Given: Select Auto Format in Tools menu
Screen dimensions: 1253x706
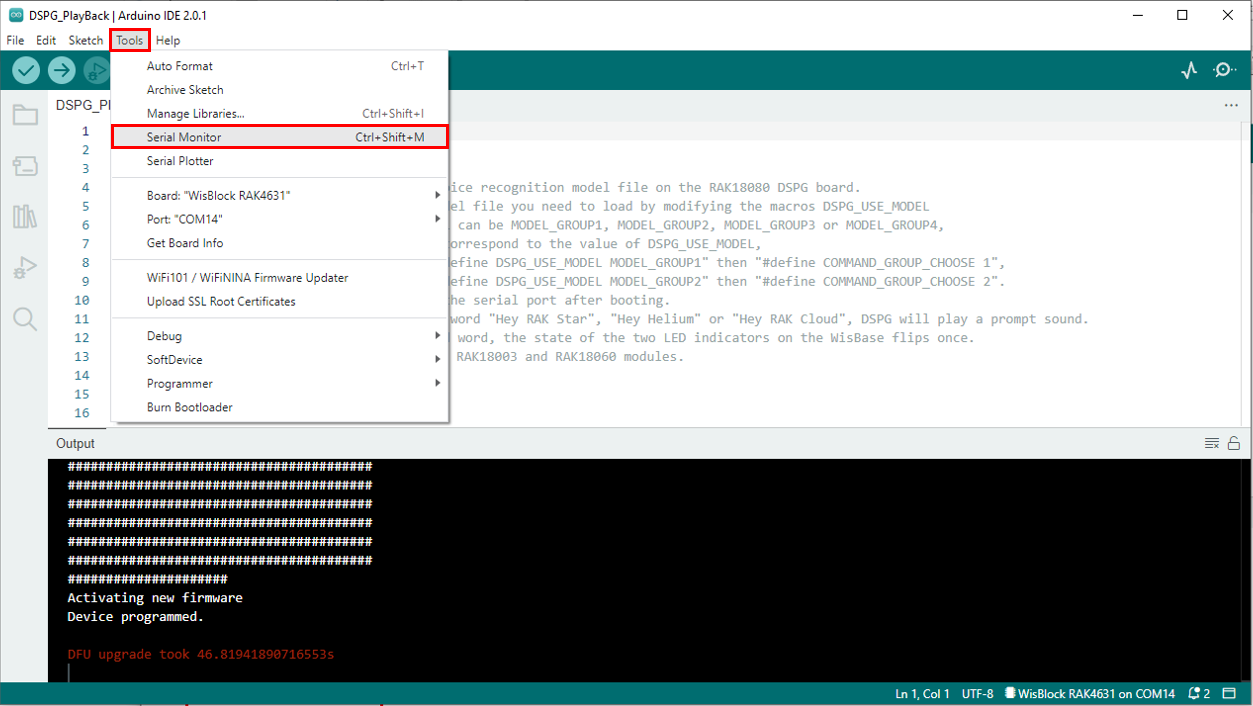Looking at the screenshot, I should [x=280, y=66].
